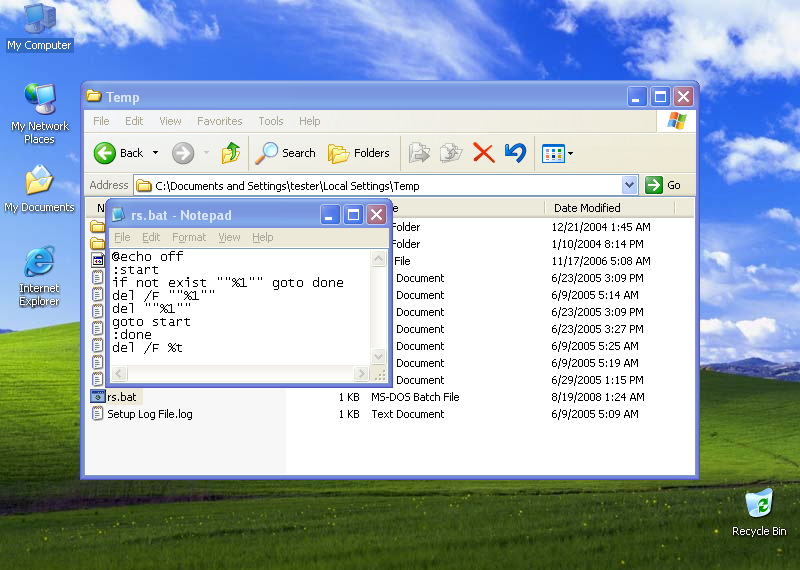Click the Windows flag logo in Explorer

coord(677,121)
